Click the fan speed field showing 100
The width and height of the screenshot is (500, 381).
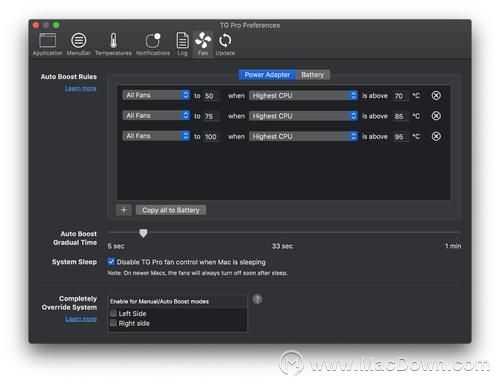(x=212, y=137)
